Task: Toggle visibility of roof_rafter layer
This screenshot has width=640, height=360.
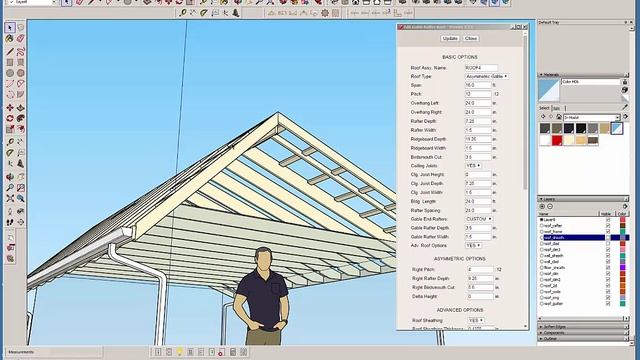Action: coord(608,225)
